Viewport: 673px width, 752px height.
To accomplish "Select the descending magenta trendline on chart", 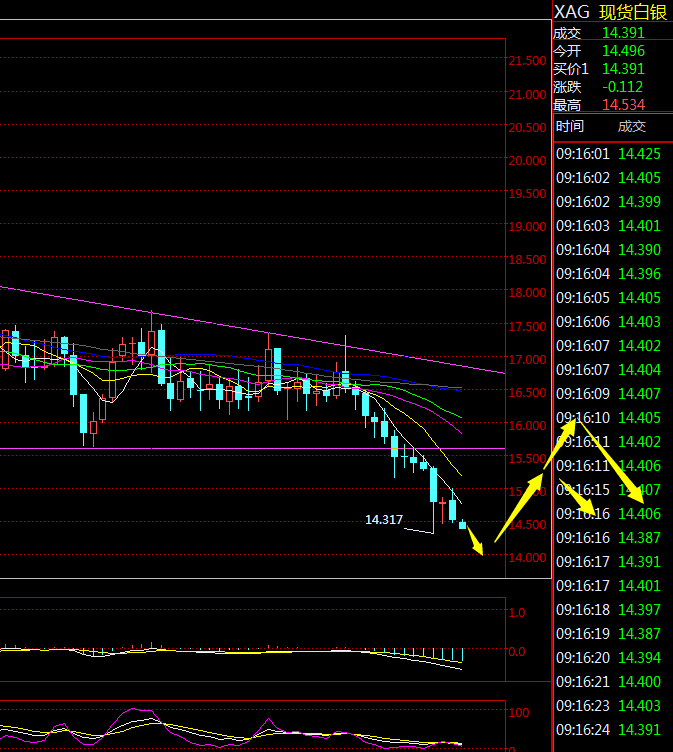I will (253, 330).
